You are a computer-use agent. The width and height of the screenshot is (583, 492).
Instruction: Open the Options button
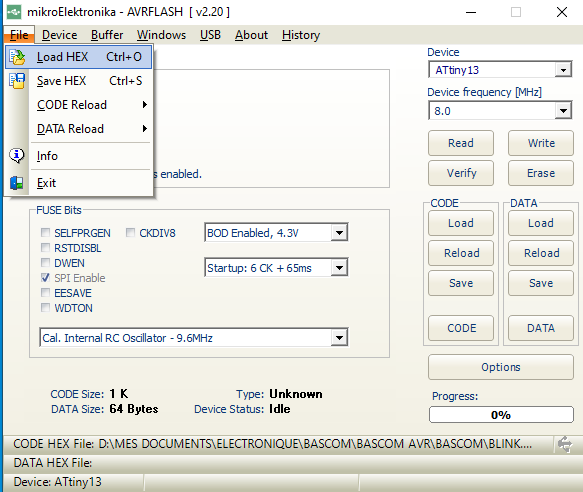point(501,367)
